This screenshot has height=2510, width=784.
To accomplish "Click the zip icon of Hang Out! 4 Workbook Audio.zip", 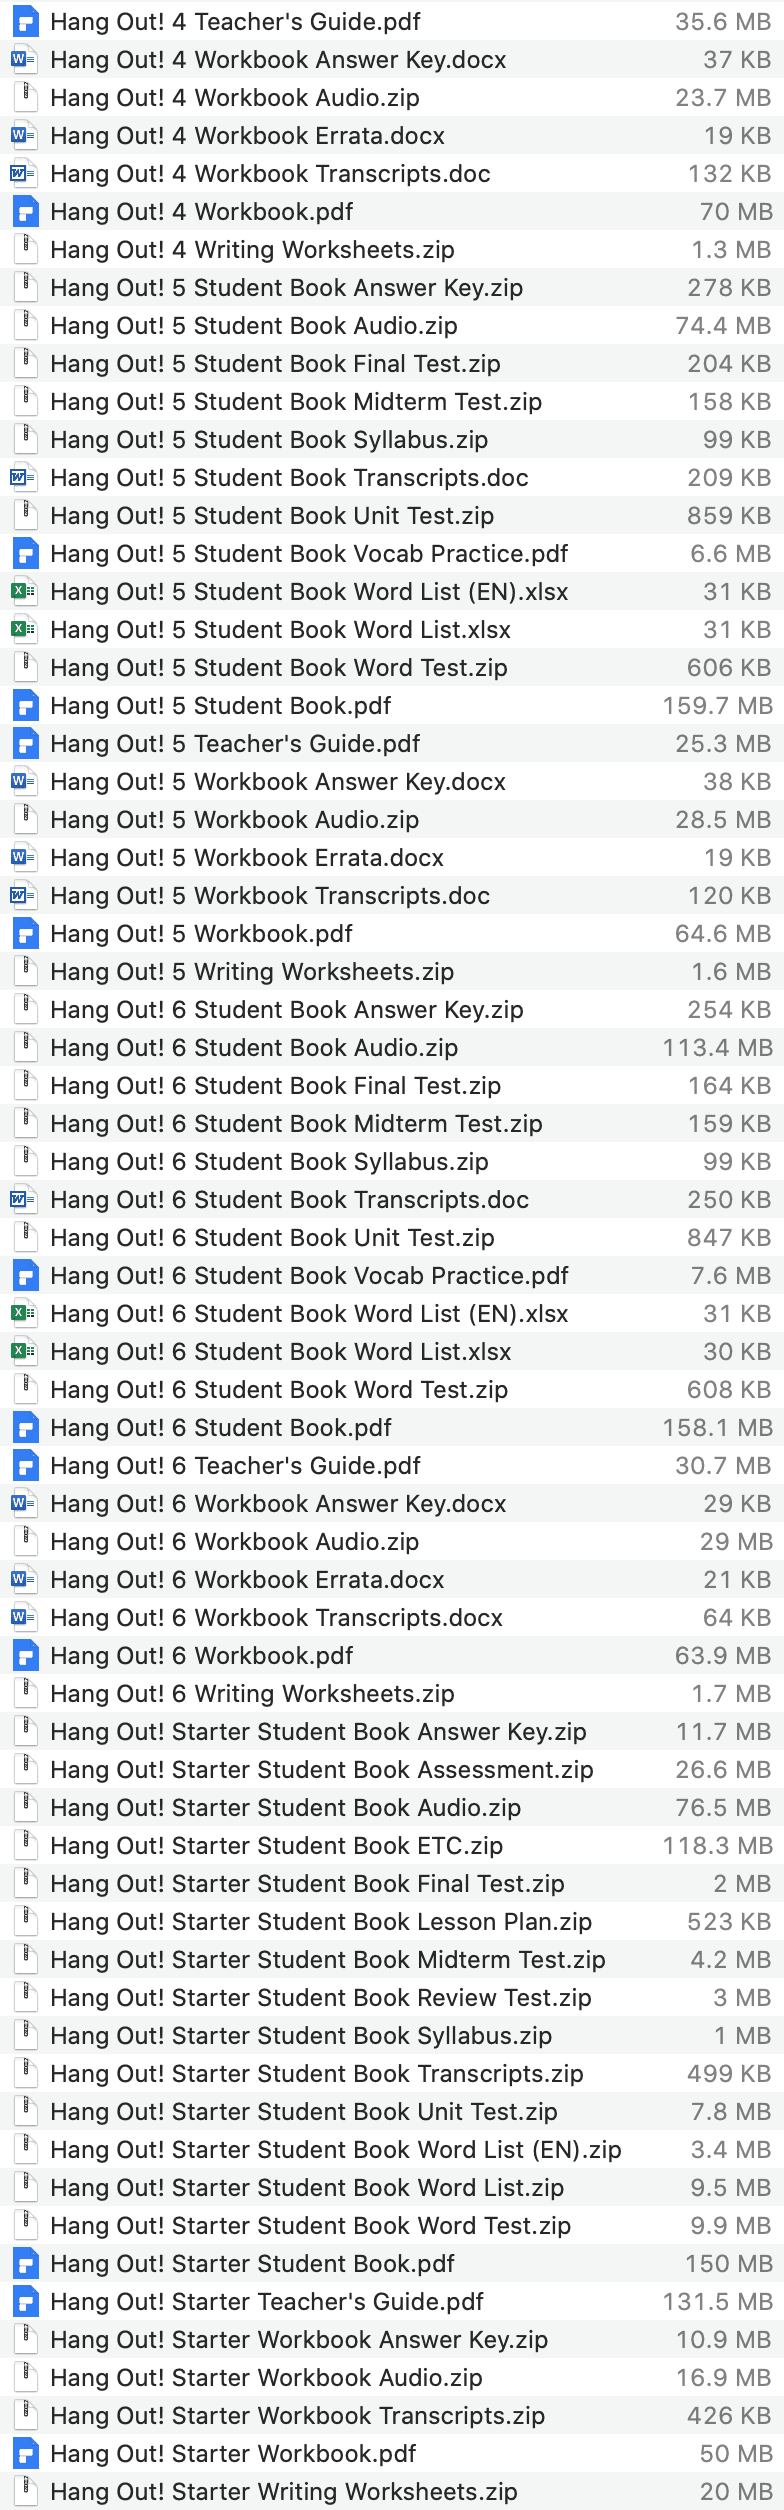I will click(25, 97).
